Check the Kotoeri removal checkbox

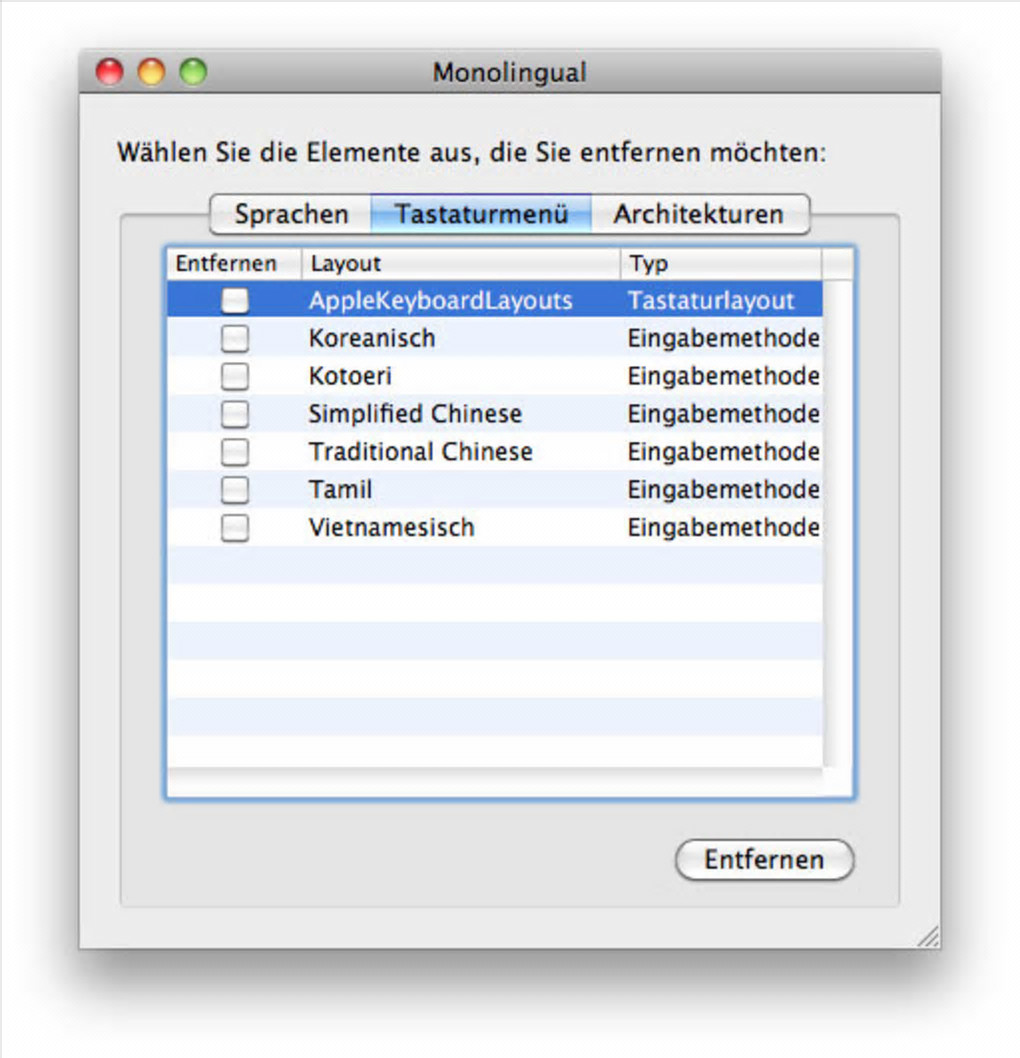(235, 377)
